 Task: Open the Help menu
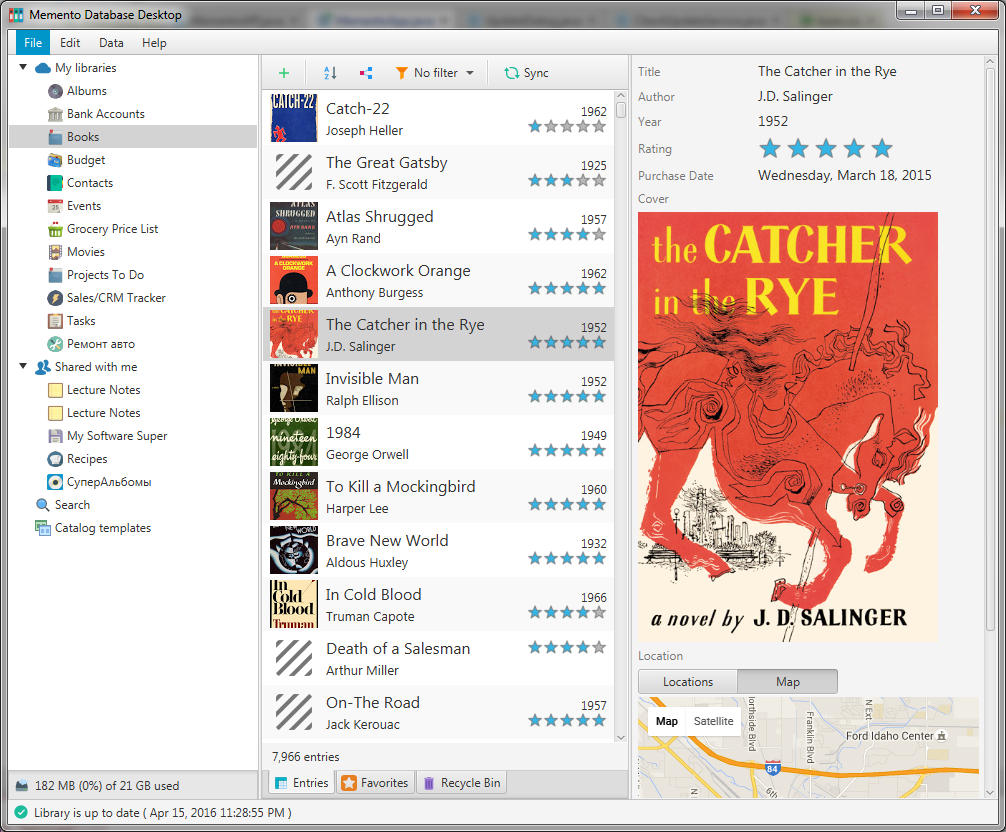pyautogui.click(x=154, y=43)
